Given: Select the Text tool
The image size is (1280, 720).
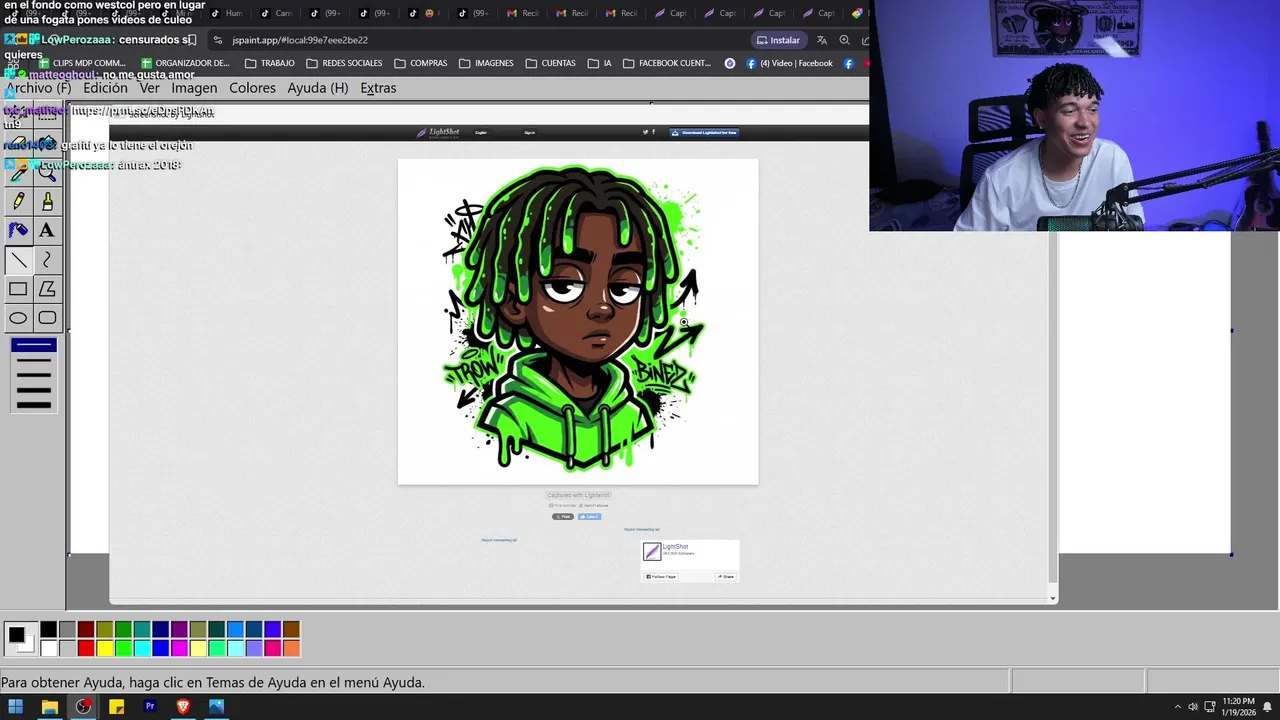Looking at the screenshot, I should click(x=47, y=231).
